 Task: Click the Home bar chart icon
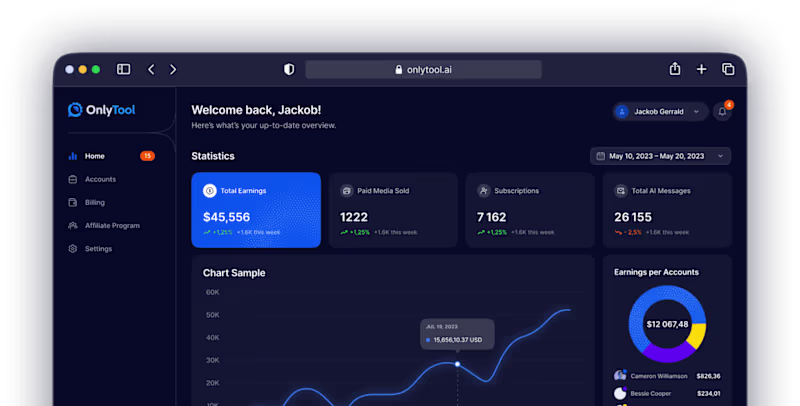(73, 156)
